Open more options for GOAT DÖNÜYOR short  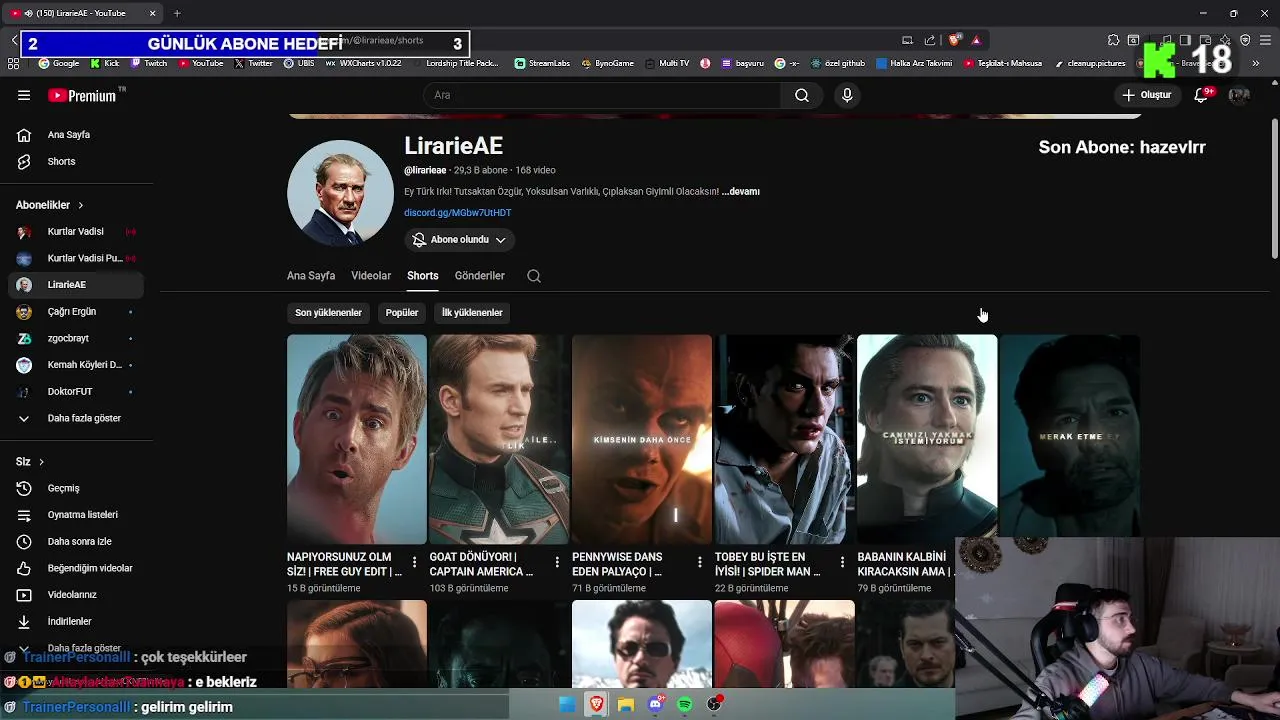coord(557,563)
